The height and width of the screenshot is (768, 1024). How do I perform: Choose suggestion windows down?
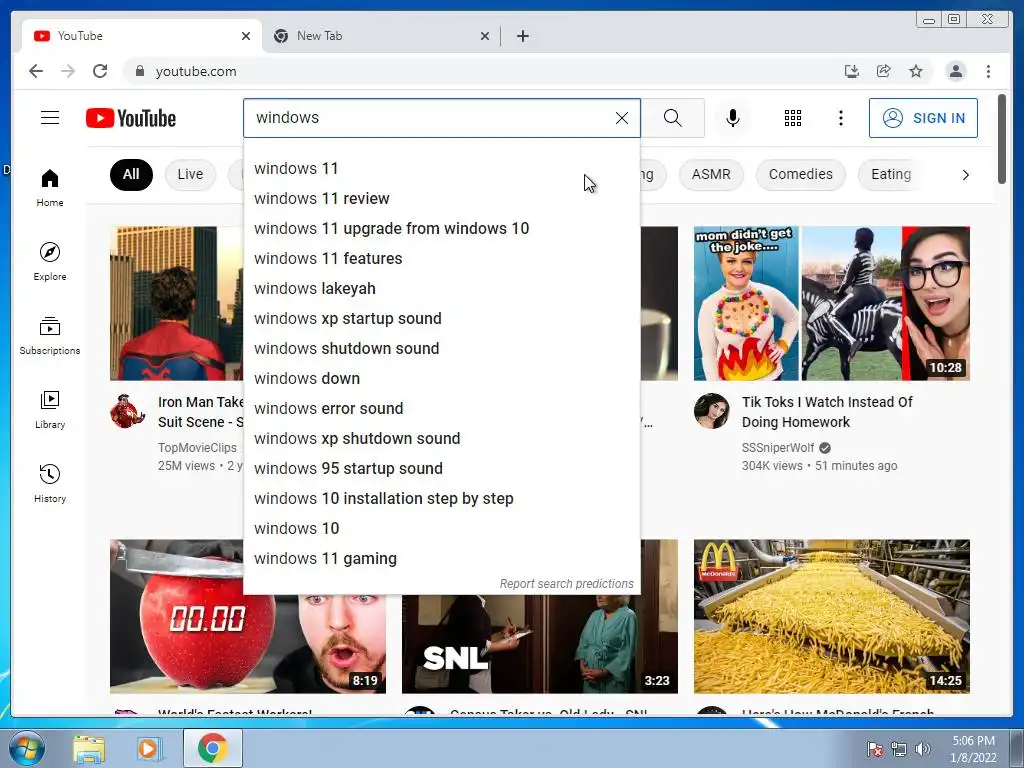[x=441, y=379]
